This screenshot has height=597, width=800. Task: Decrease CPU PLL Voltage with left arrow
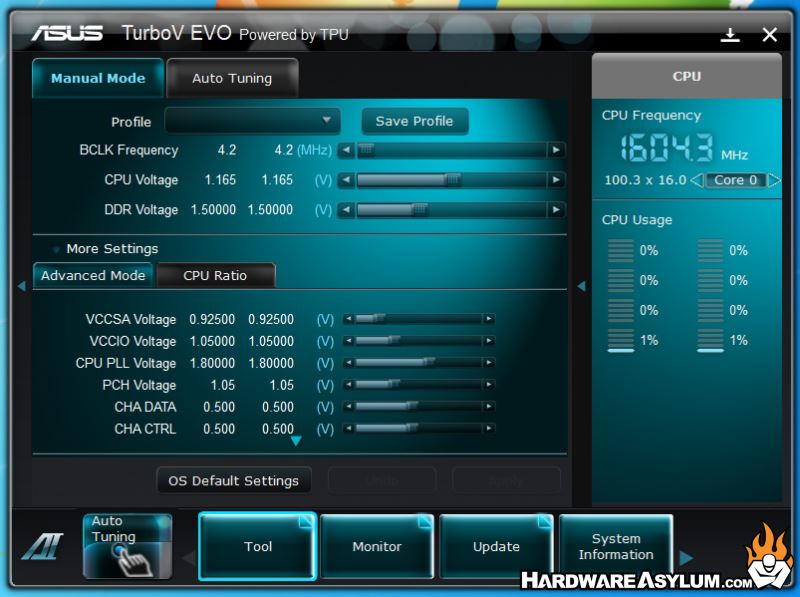click(348, 362)
